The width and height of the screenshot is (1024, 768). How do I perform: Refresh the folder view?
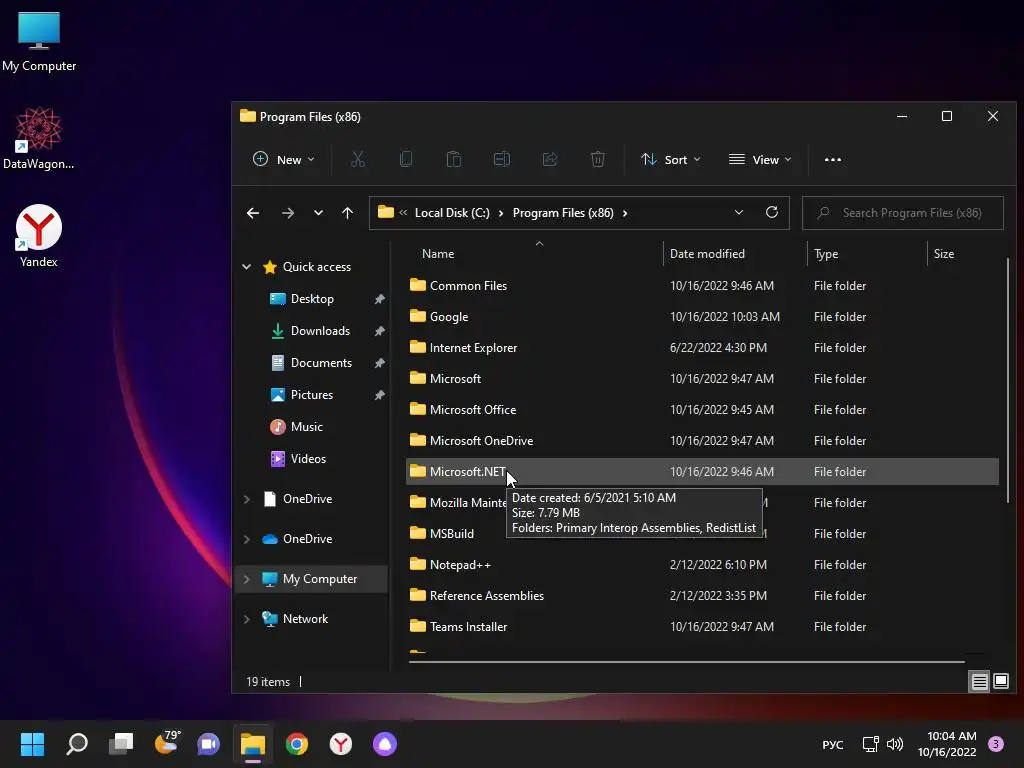[x=771, y=212]
